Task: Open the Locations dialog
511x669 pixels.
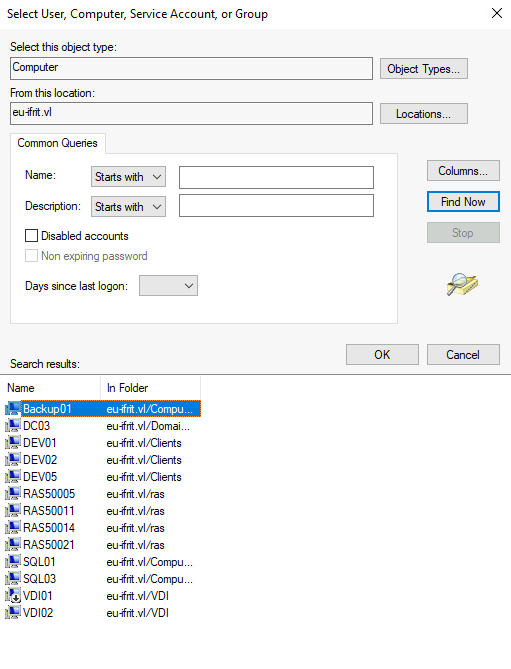Action: pyautogui.click(x=424, y=113)
